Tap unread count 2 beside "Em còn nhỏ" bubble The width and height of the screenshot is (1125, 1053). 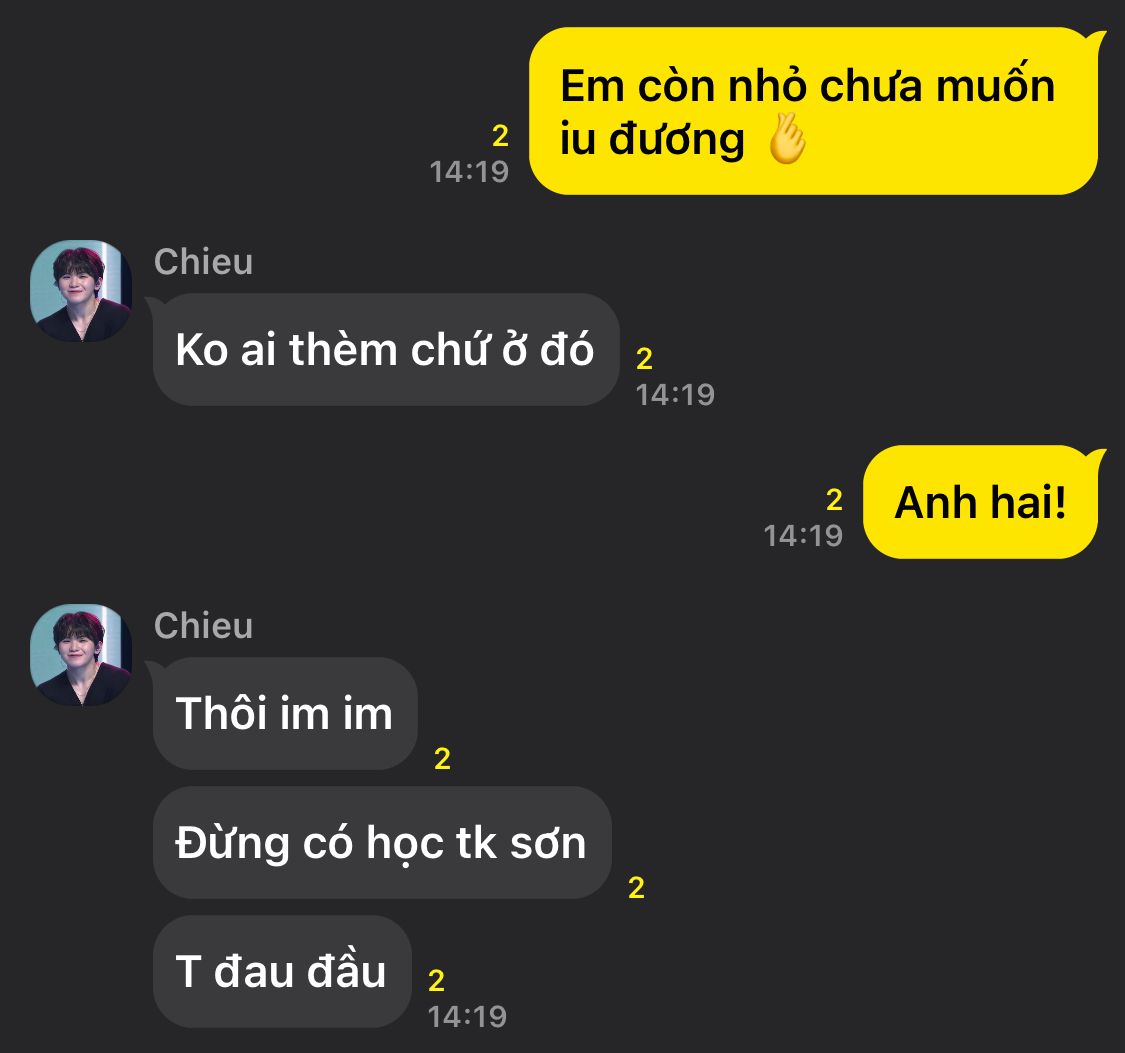[500, 136]
